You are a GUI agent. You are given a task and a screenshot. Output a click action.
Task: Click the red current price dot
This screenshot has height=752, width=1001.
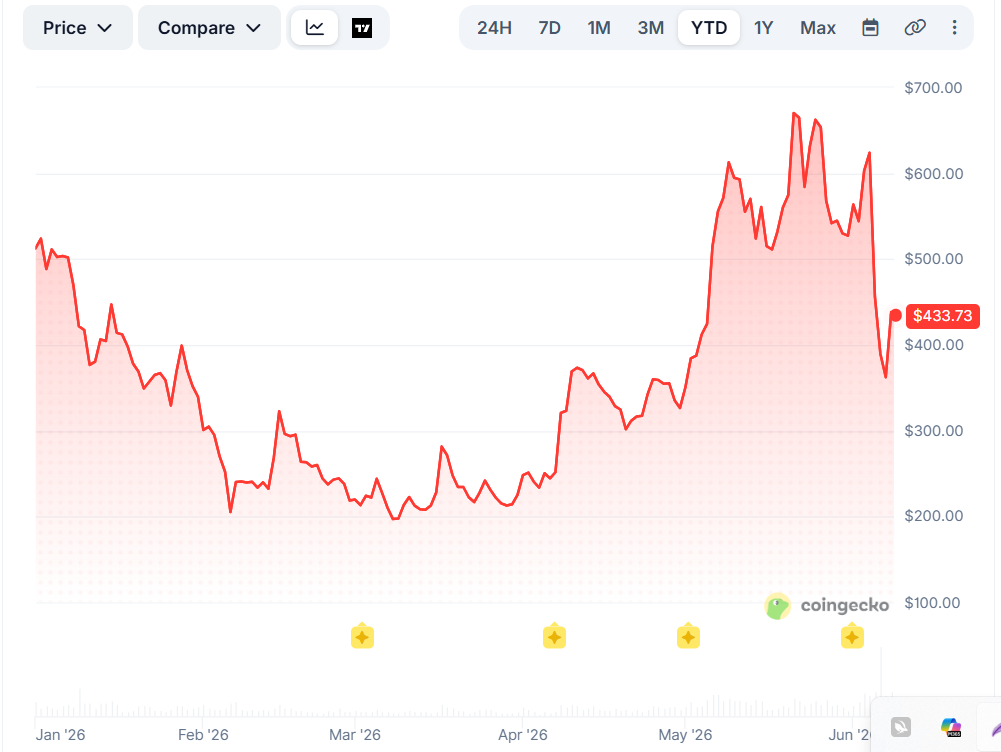point(896,315)
